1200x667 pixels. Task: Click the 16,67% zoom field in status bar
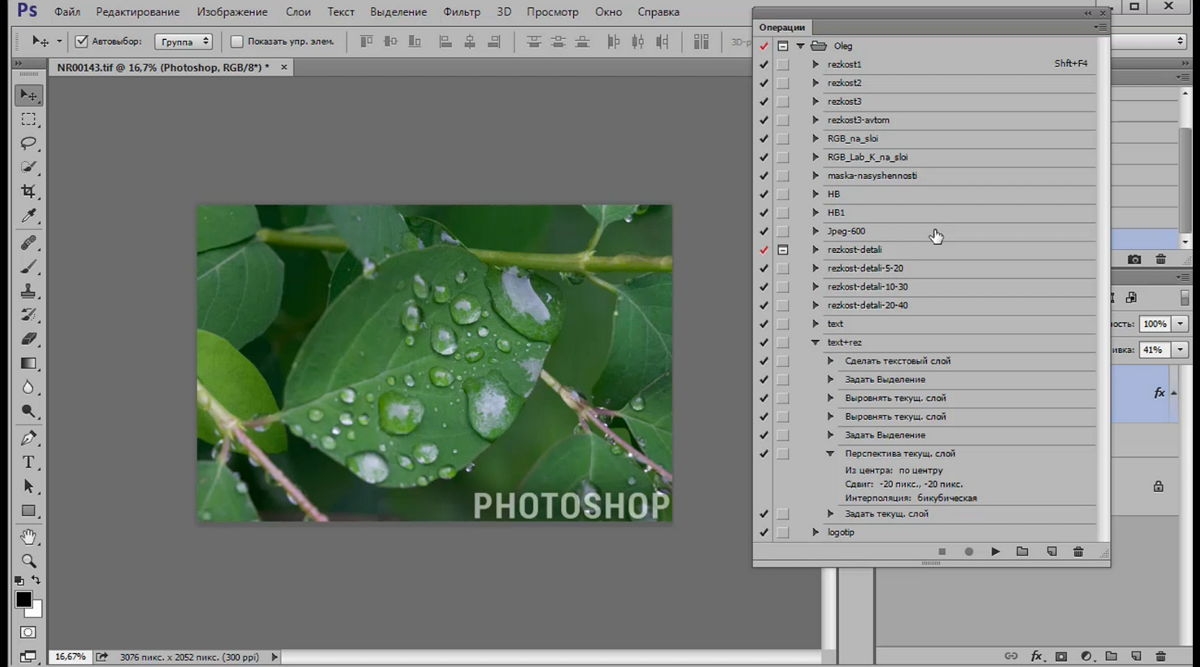point(70,657)
